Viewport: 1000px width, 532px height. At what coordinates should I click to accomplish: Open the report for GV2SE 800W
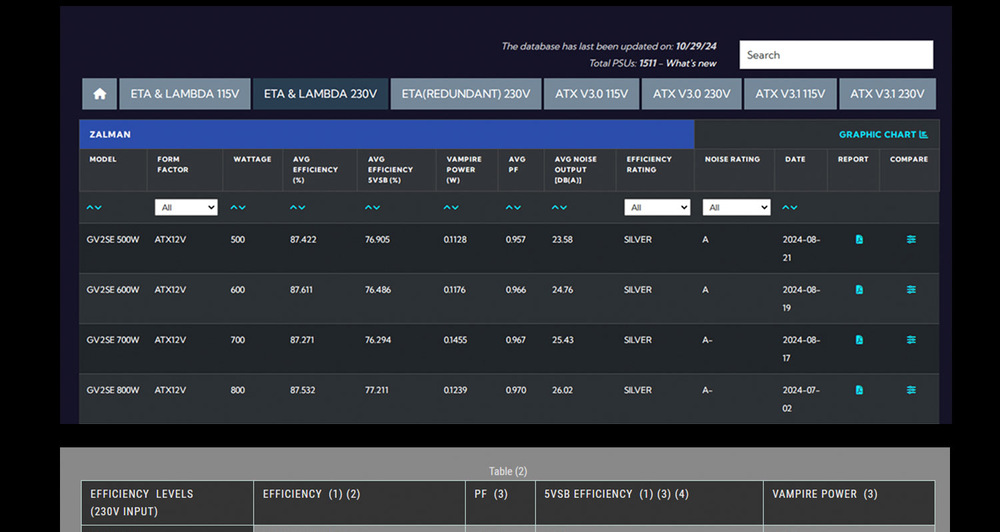859,390
